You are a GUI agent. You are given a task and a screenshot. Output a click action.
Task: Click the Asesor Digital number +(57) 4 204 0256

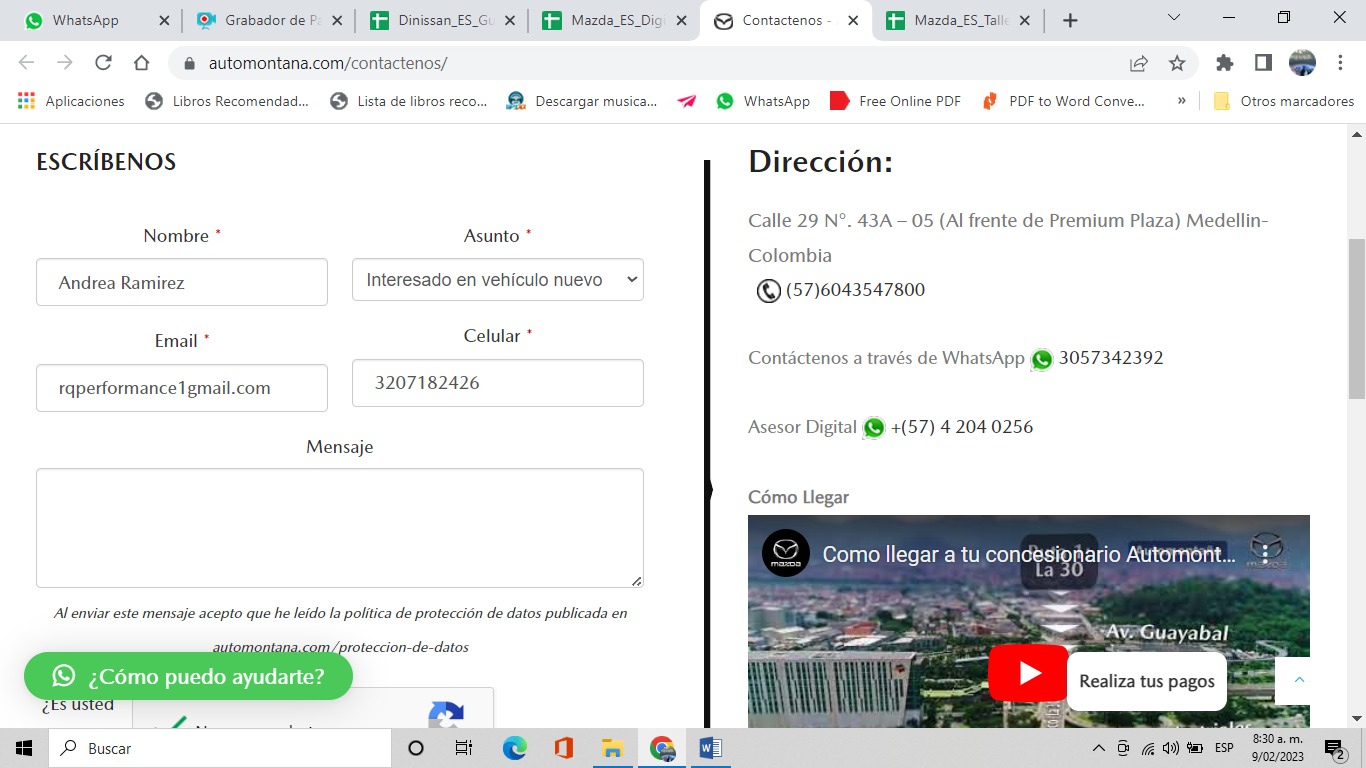click(962, 427)
